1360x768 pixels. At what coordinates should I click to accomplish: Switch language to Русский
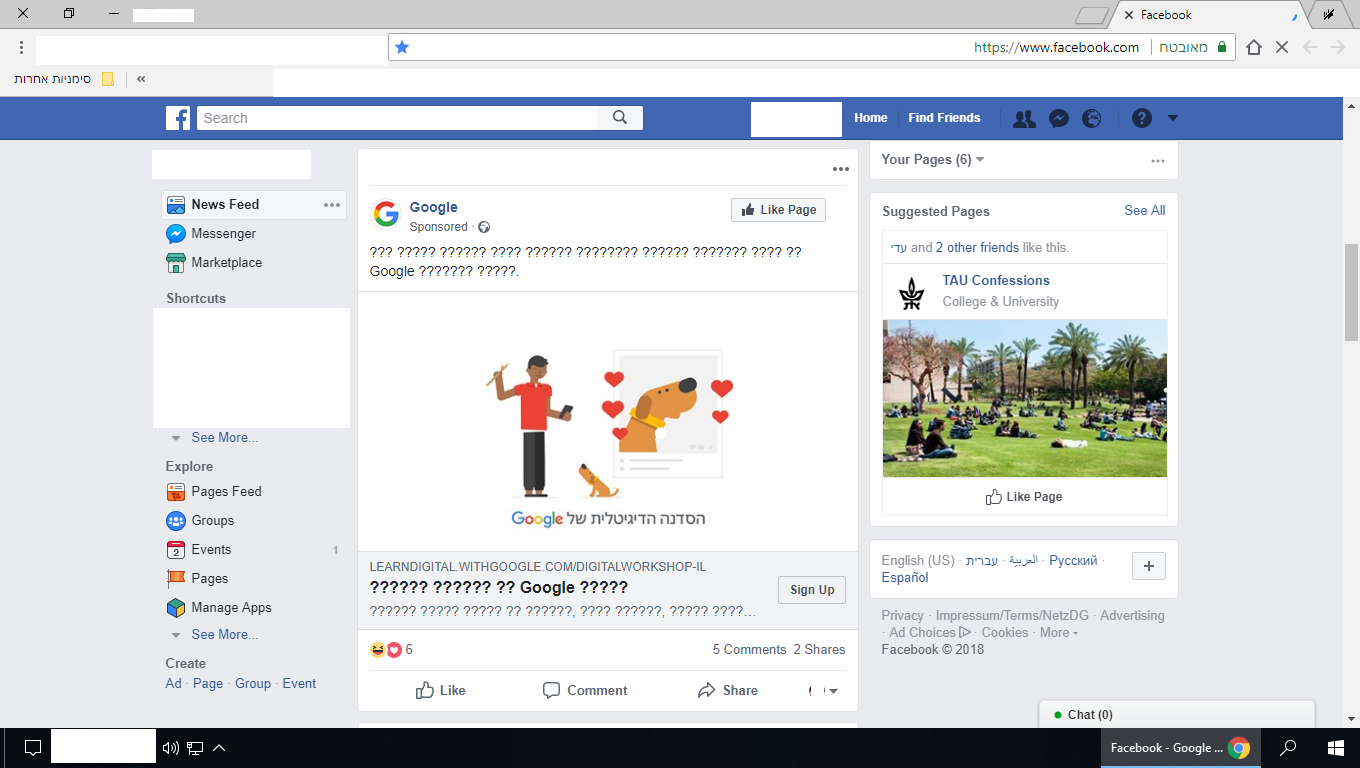[1073, 560]
